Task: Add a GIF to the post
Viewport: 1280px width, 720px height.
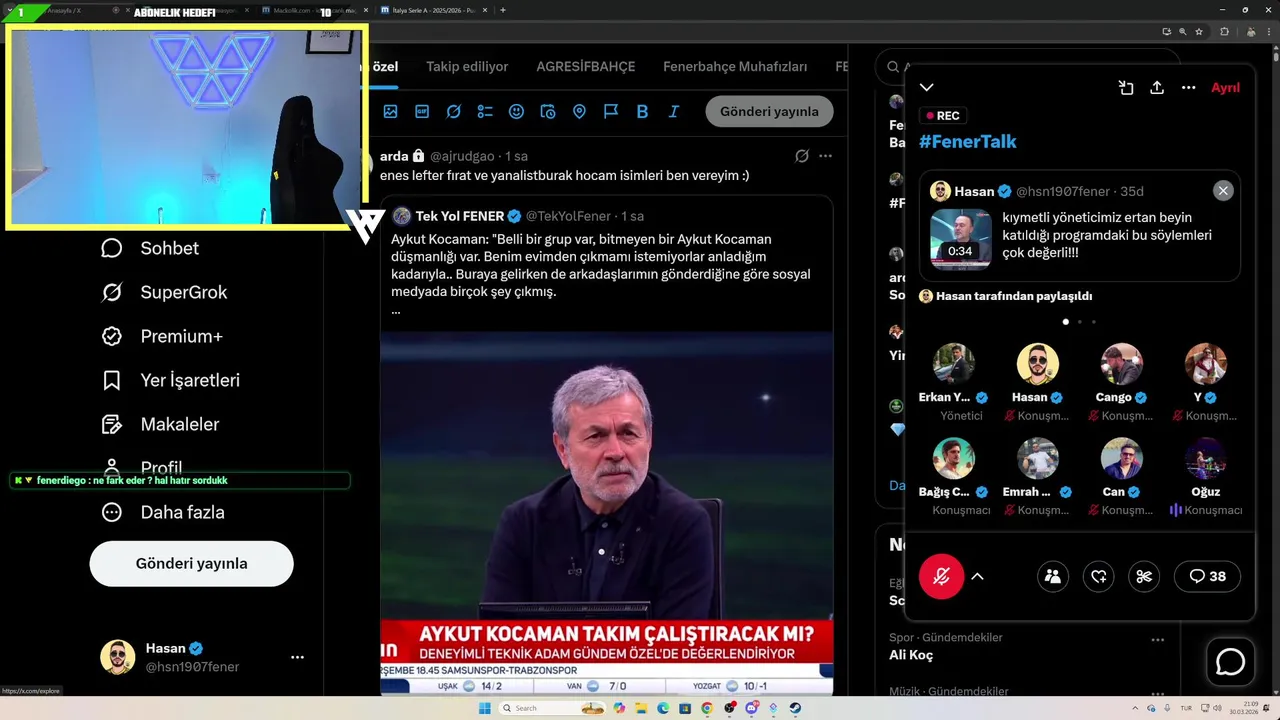Action: (x=422, y=111)
